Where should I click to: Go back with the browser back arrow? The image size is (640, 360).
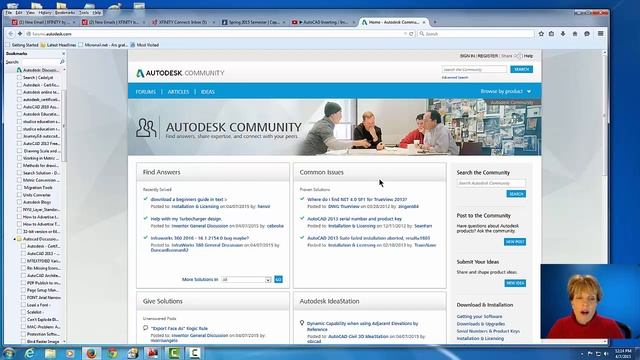(x=11, y=34)
